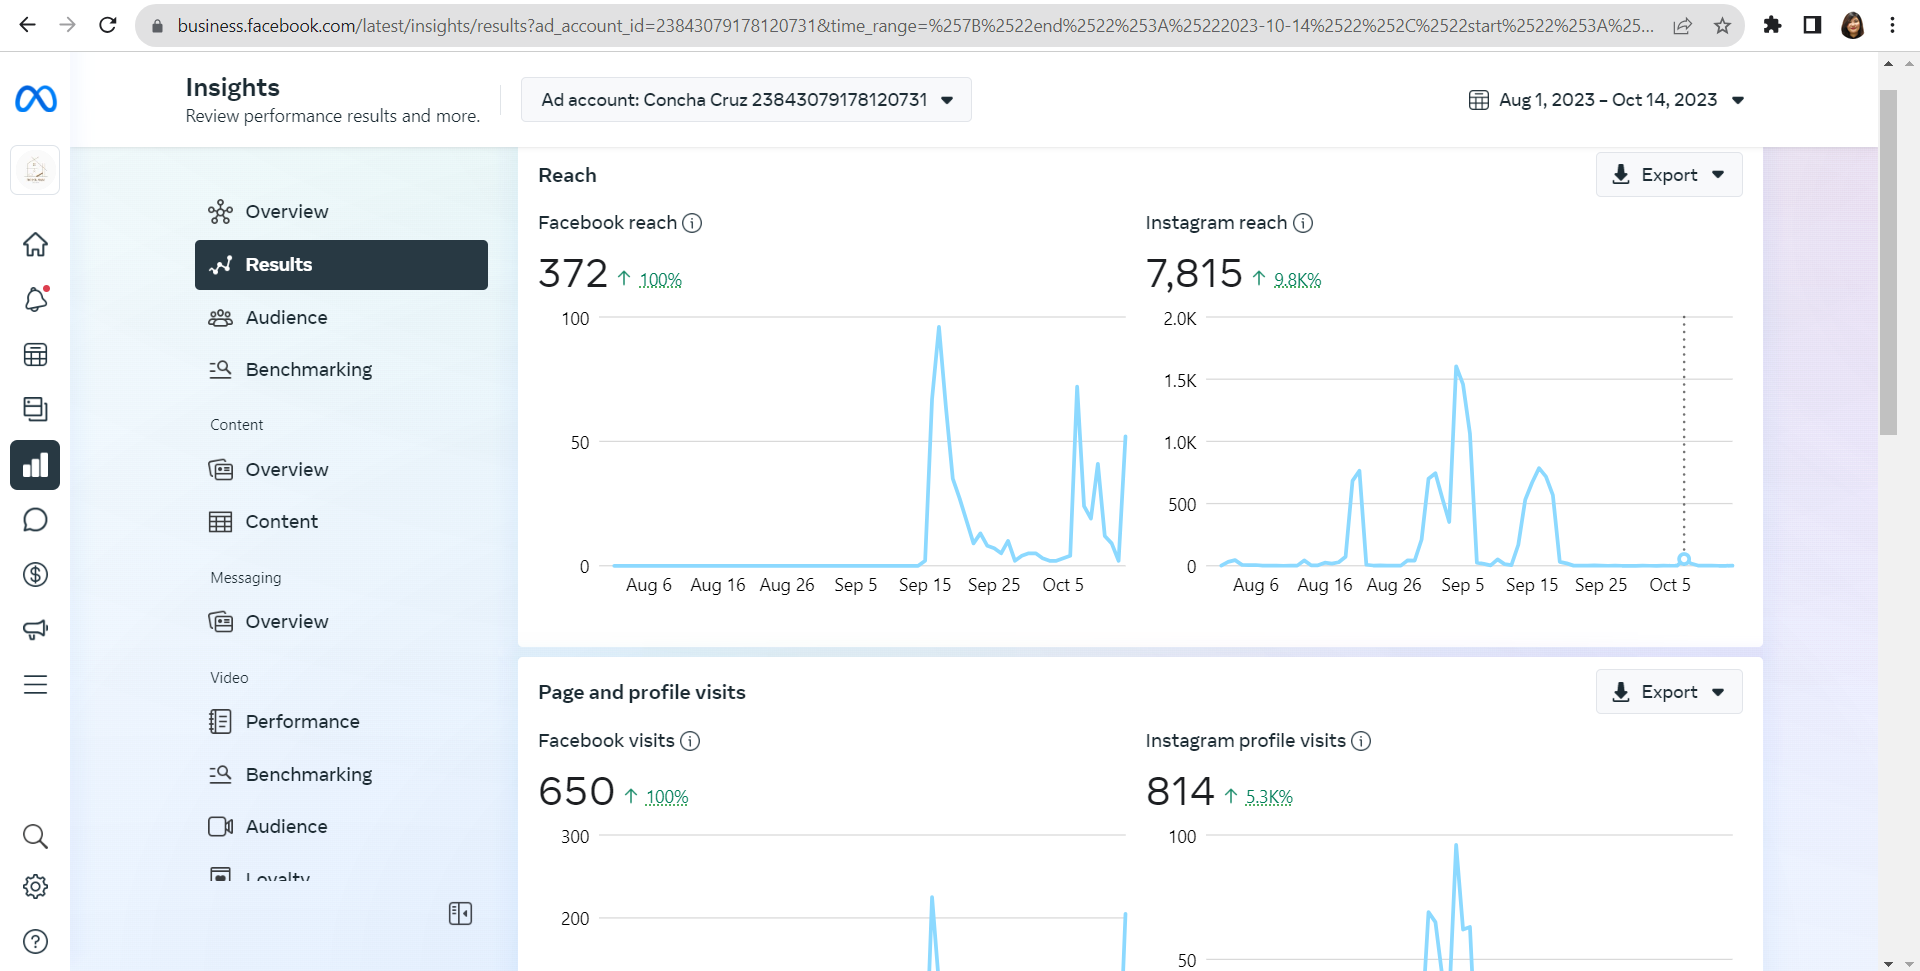Reload the page with refresh icon
This screenshot has height=971, width=1920.
tap(108, 25)
